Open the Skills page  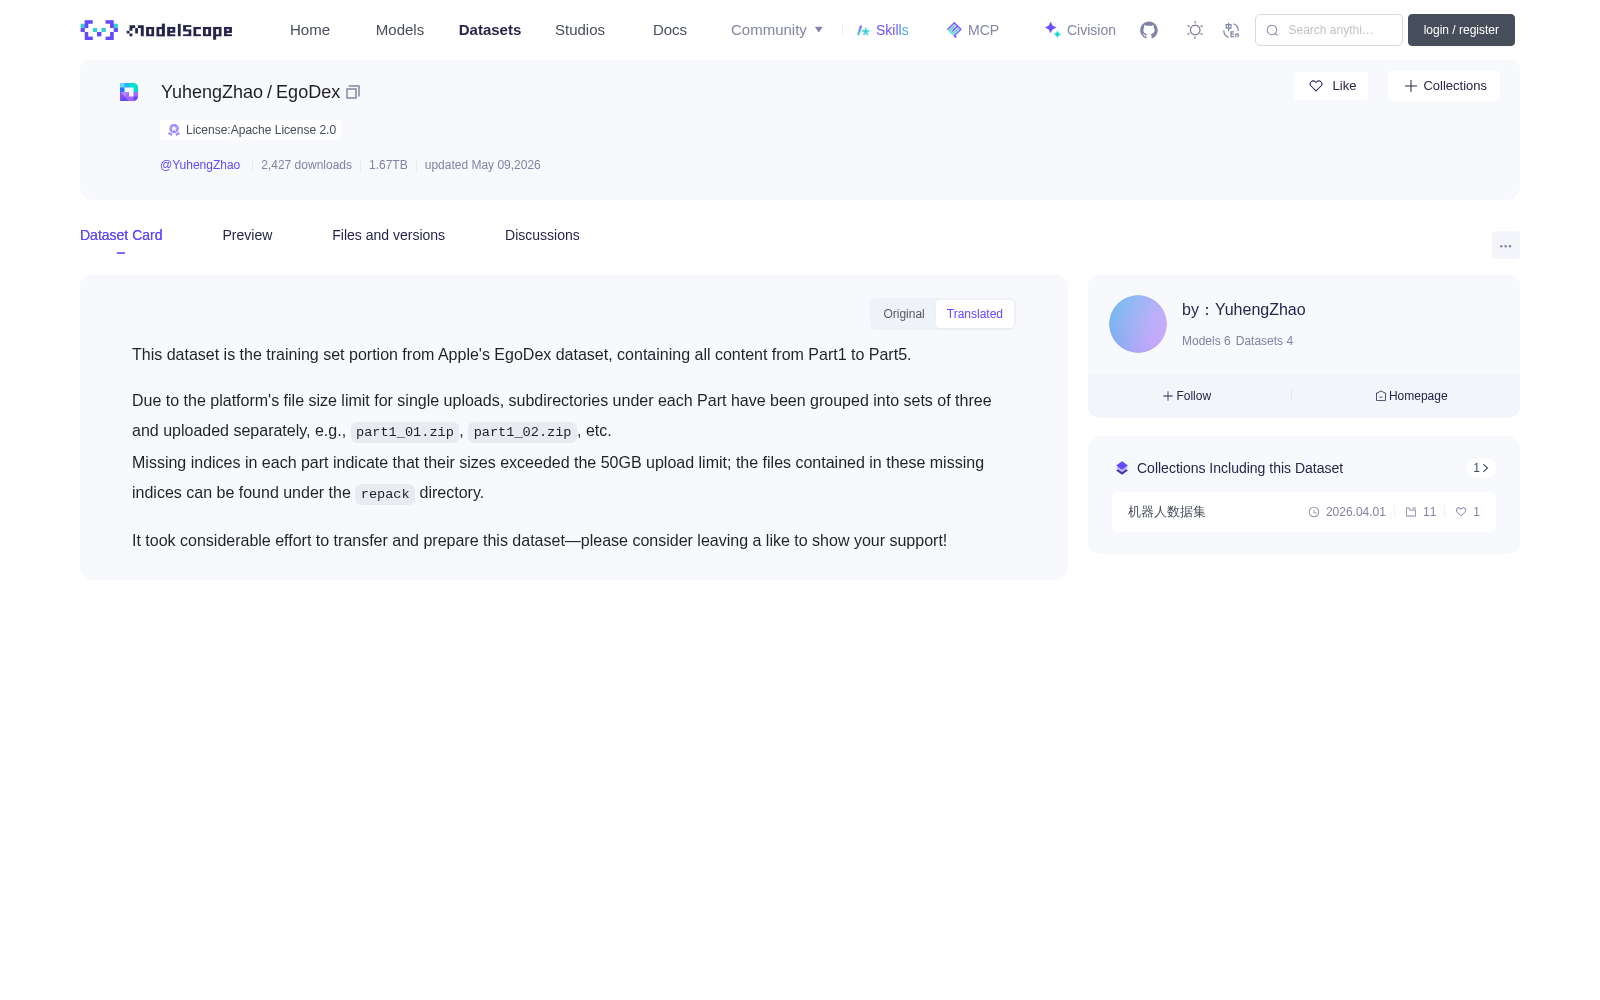[882, 30]
